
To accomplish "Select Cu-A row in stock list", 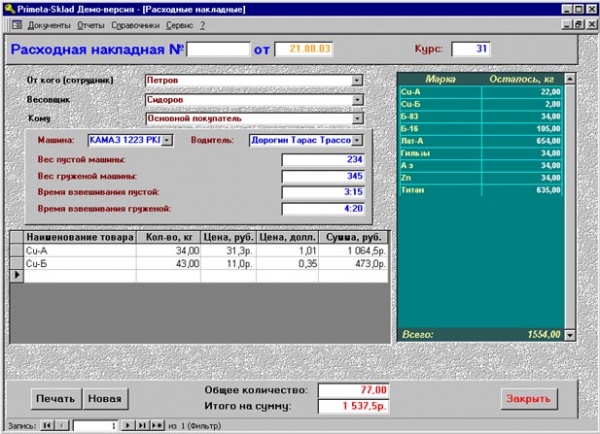I will click(480, 92).
